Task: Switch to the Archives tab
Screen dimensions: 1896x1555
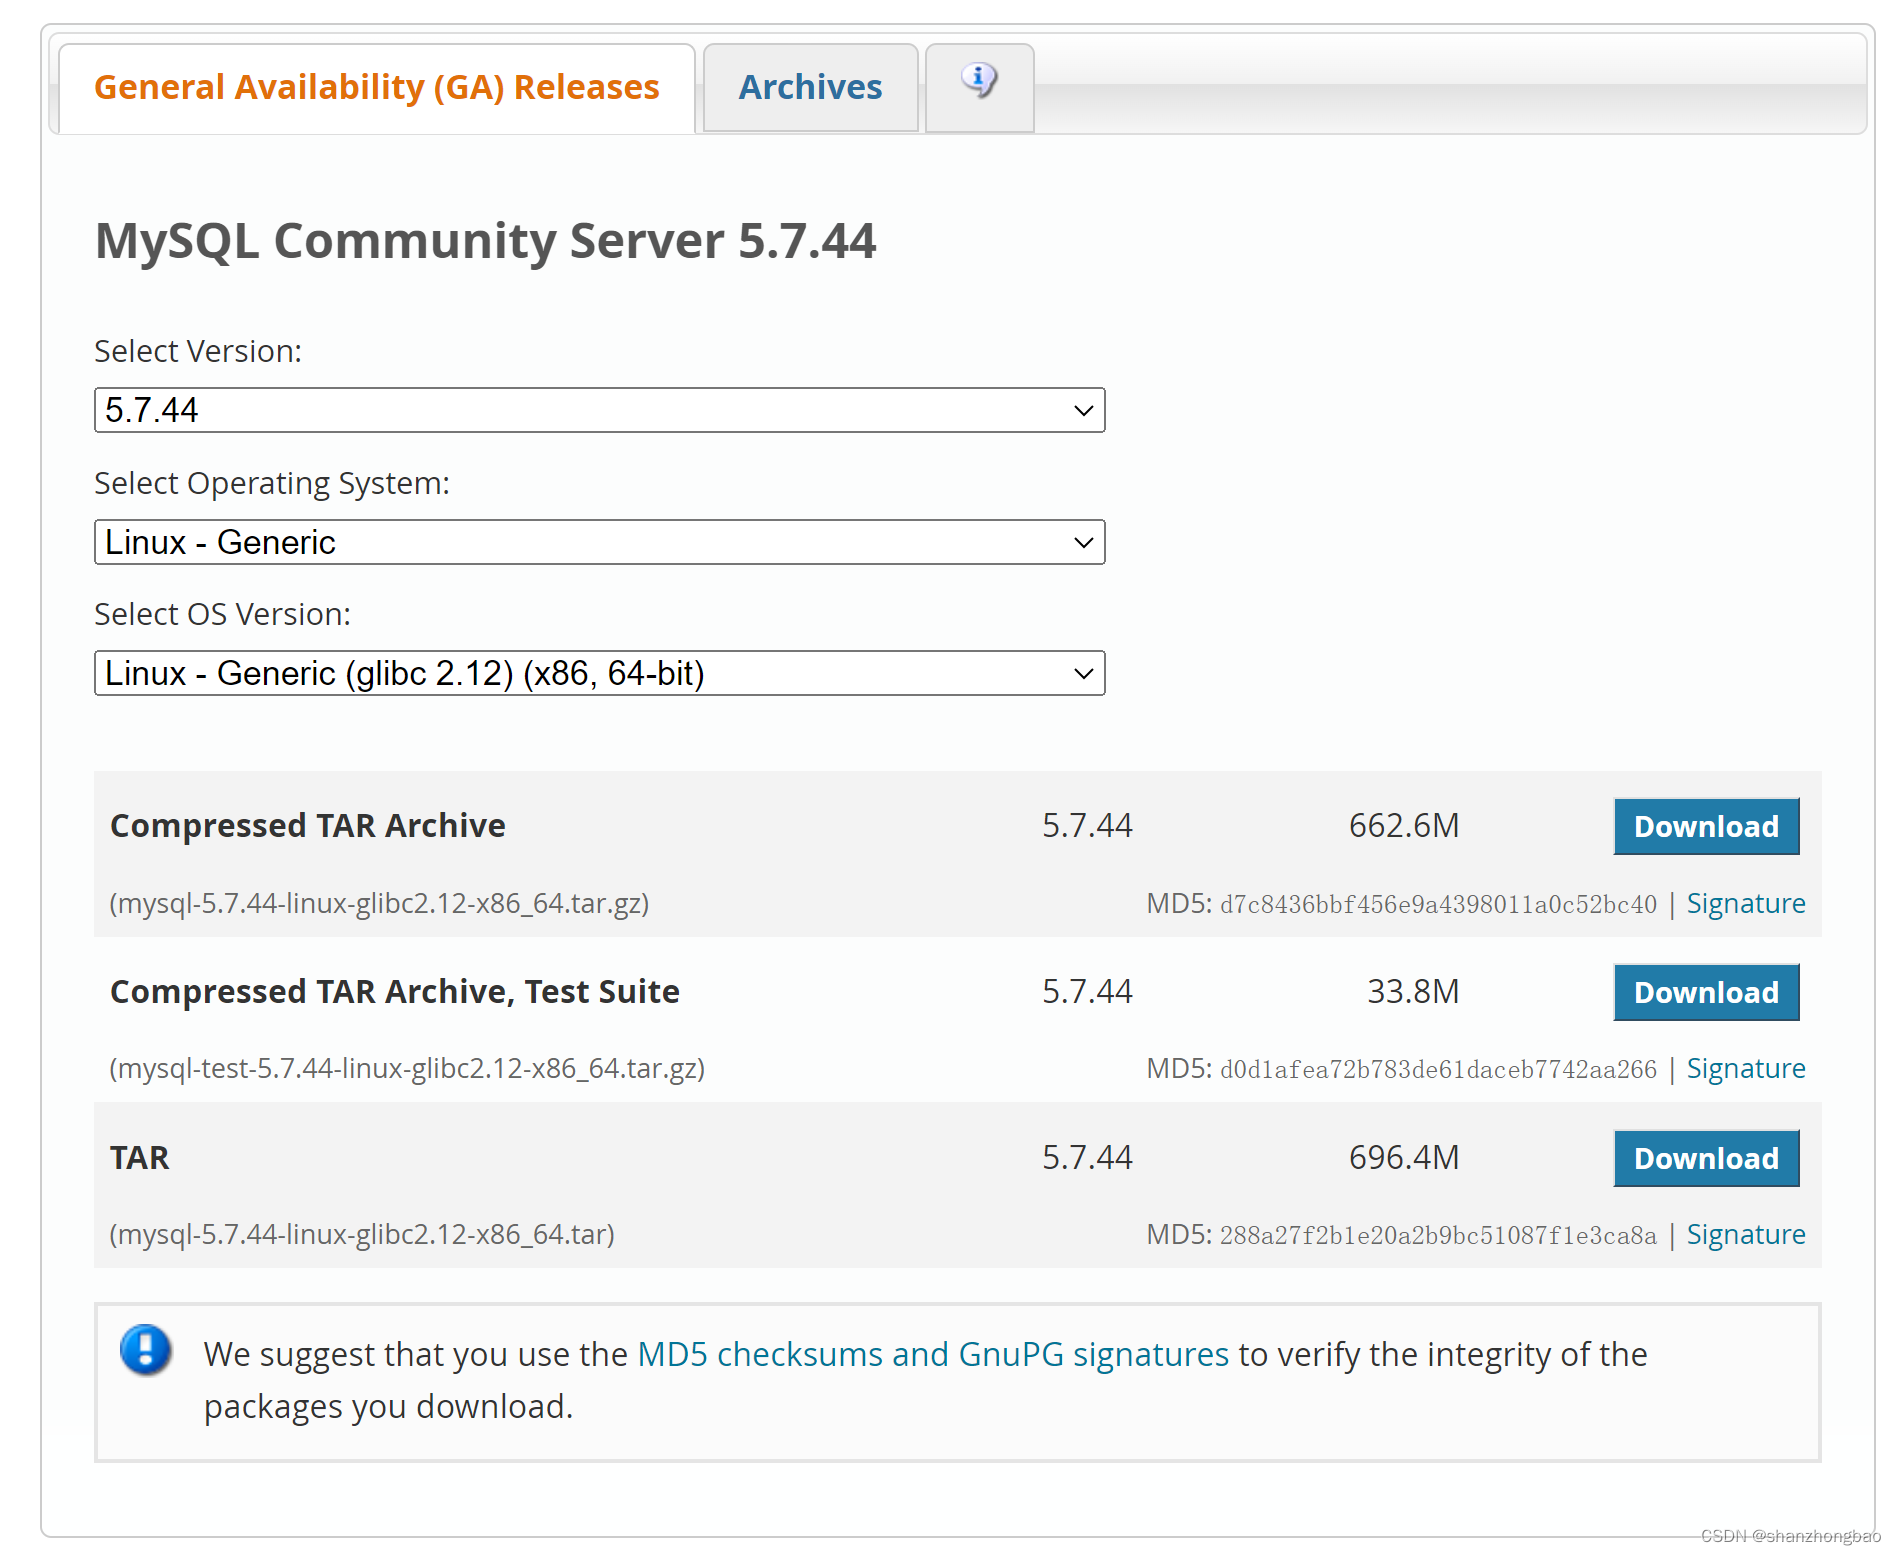Action: [810, 87]
